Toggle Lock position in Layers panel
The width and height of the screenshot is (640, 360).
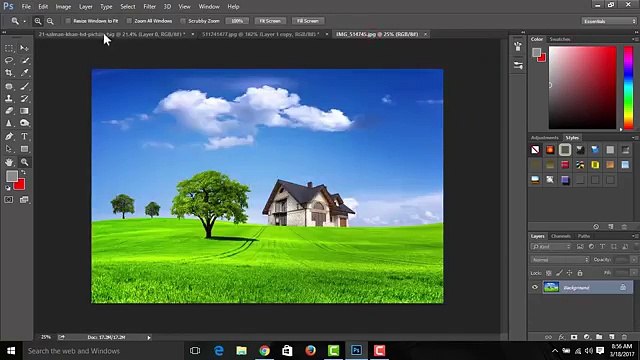pyautogui.click(x=569, y=273)
